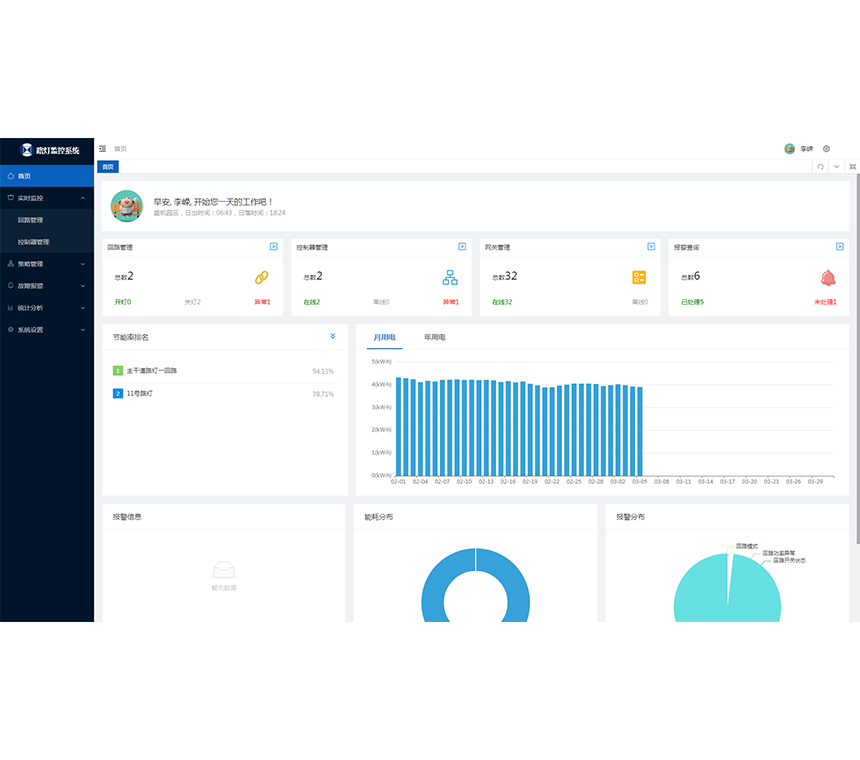Screen dimensions: 860x760
Task: Click the refresh icon in the tab bar
Action: click(x=820, y=167)
